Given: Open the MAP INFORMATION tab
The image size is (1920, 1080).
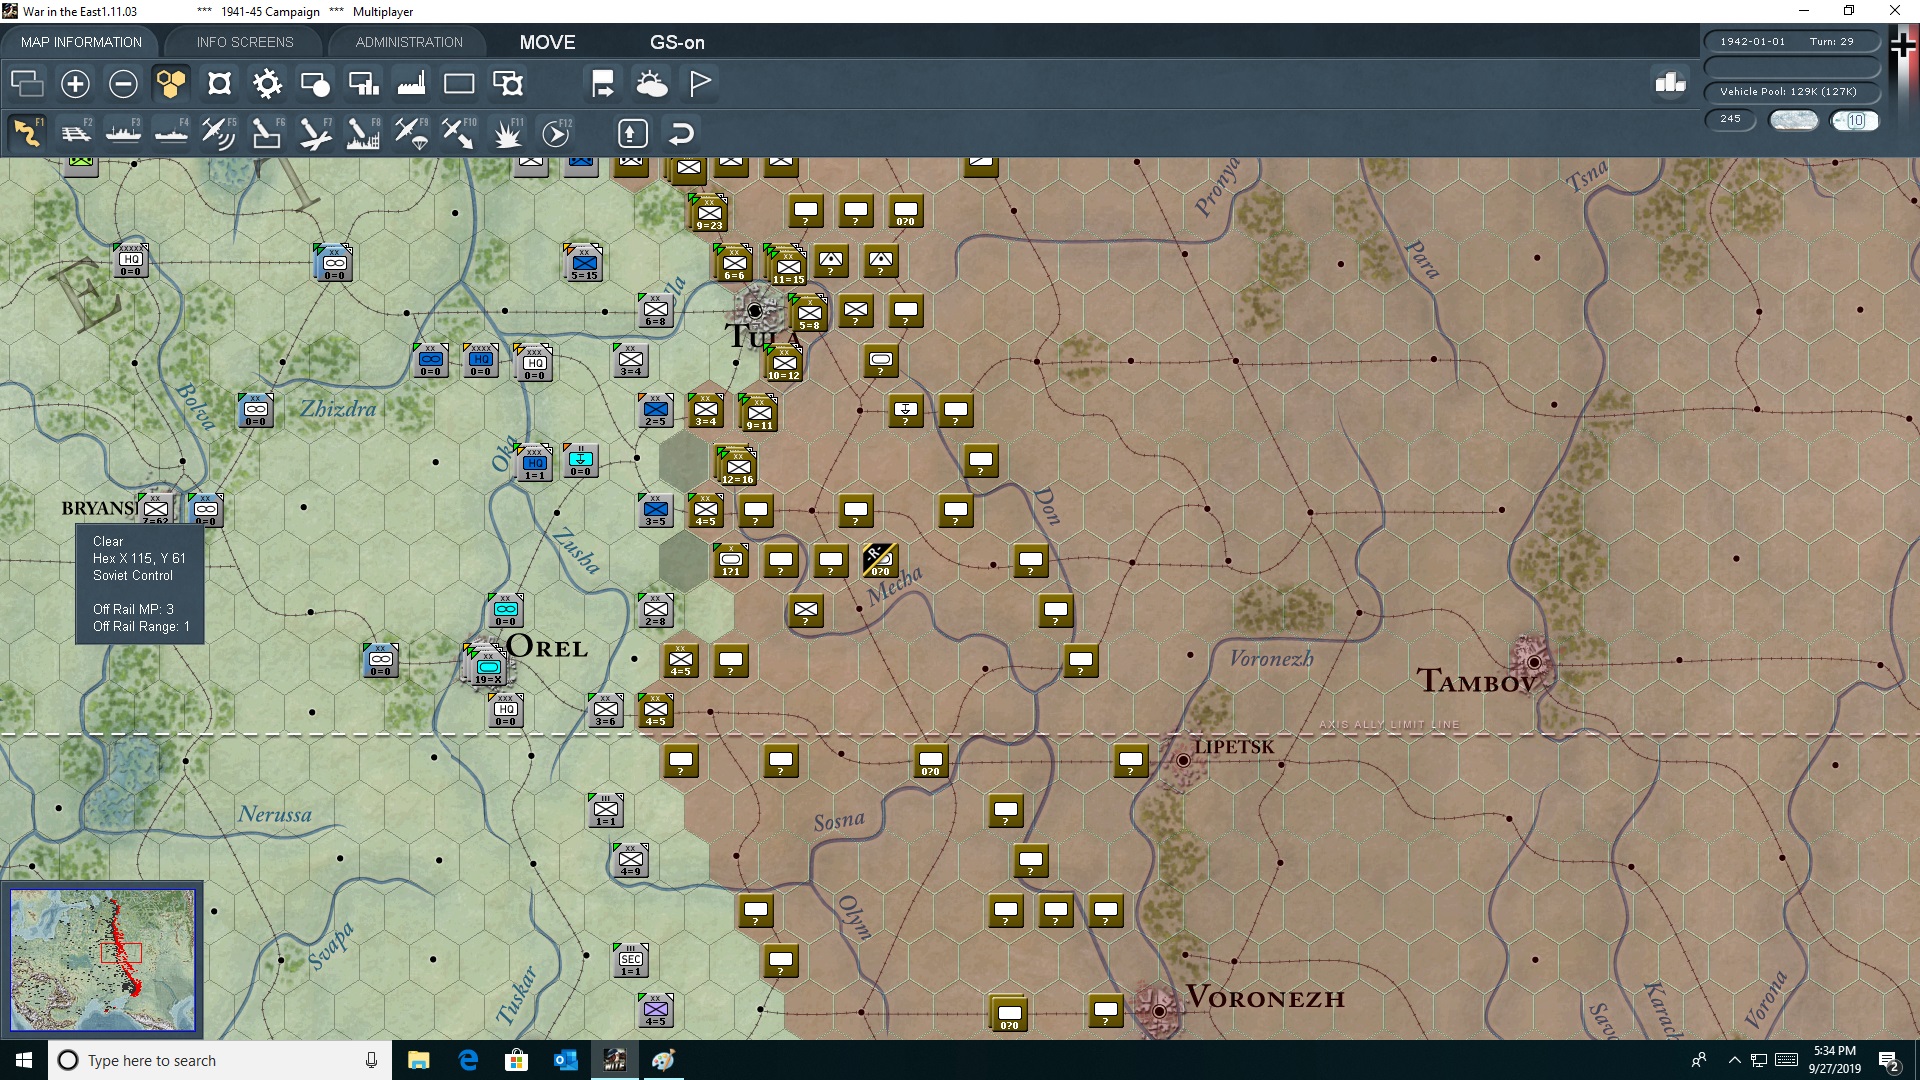Looking at the screenshot, I should [81, 42].
